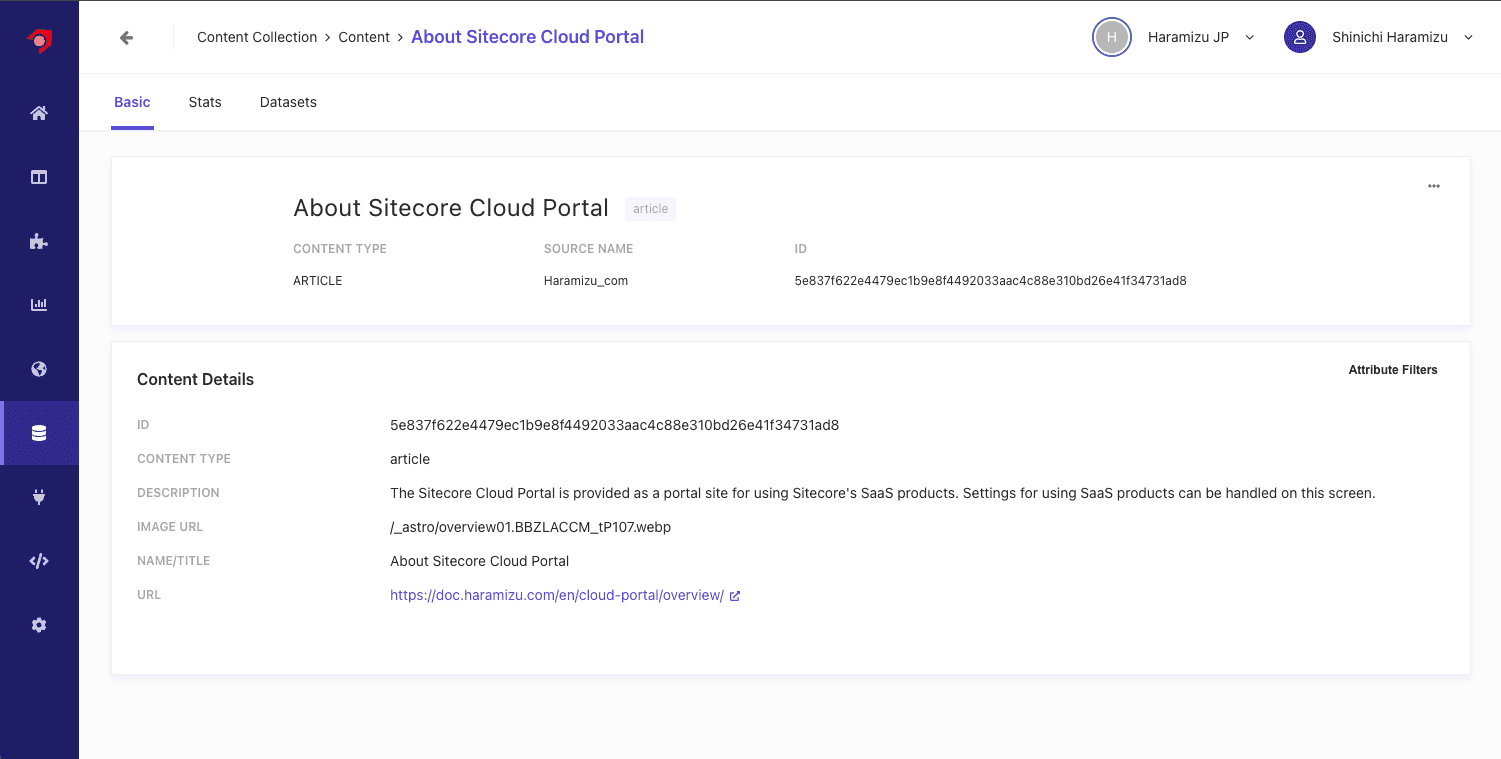This screenshot has height=759, width=1501.
Task: Open the three-dot more options menu
Action: point(1434,186)
